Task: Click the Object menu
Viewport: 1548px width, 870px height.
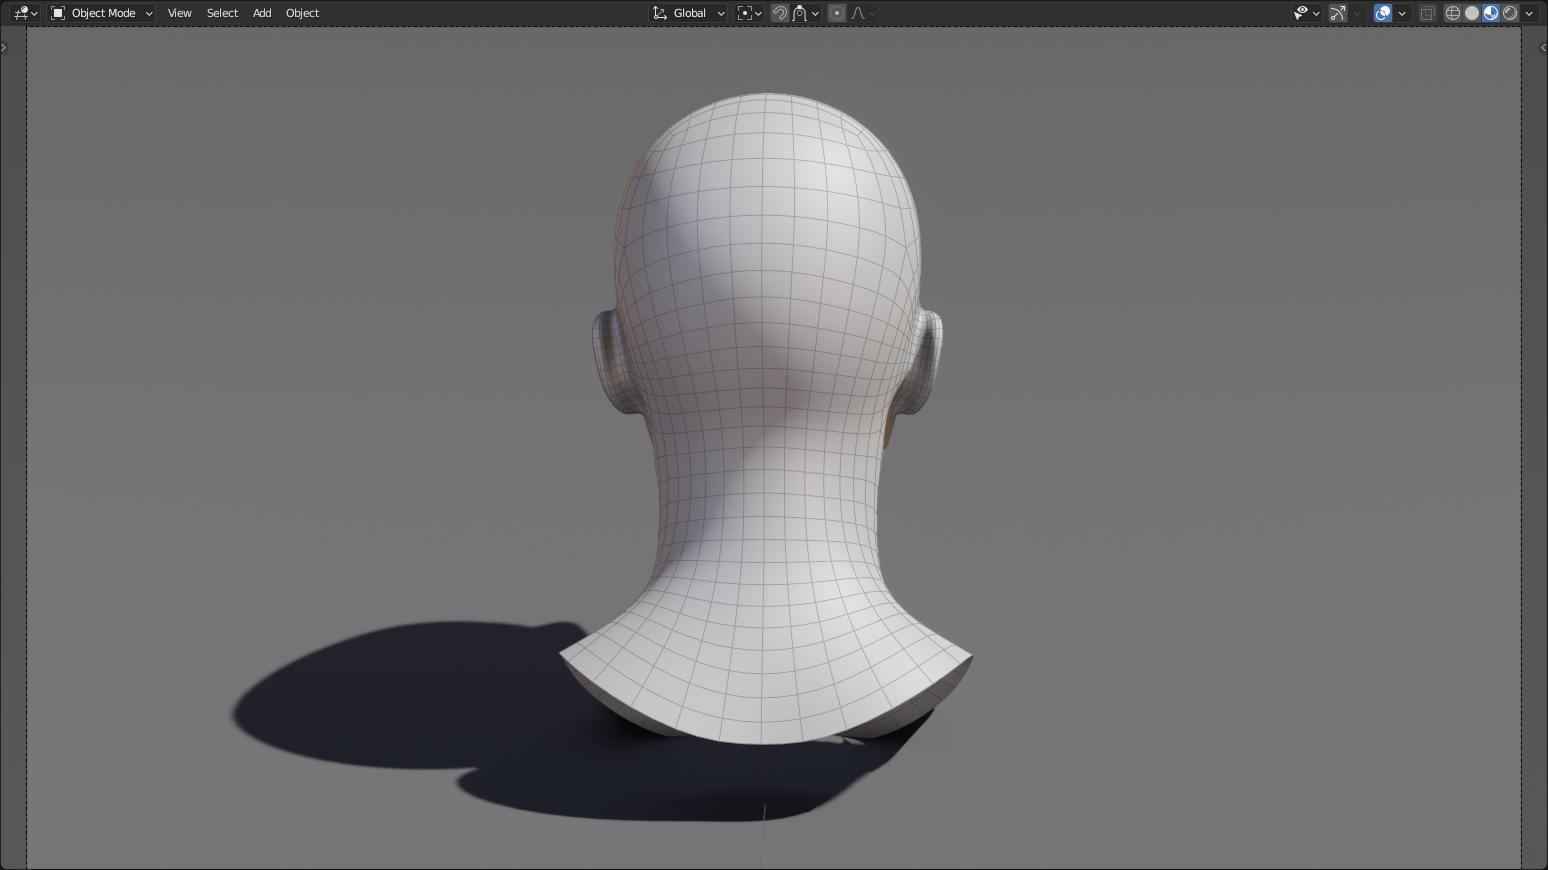Action: pos(302,13)
